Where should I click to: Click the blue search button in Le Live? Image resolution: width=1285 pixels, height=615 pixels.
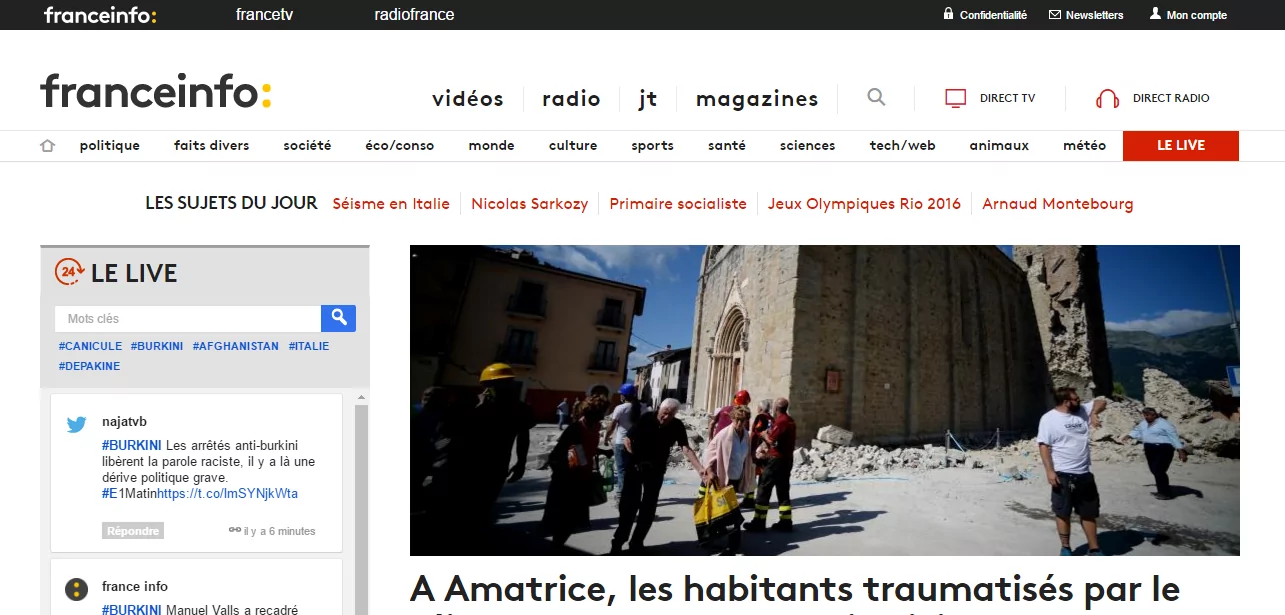click(x=338, y=318)
